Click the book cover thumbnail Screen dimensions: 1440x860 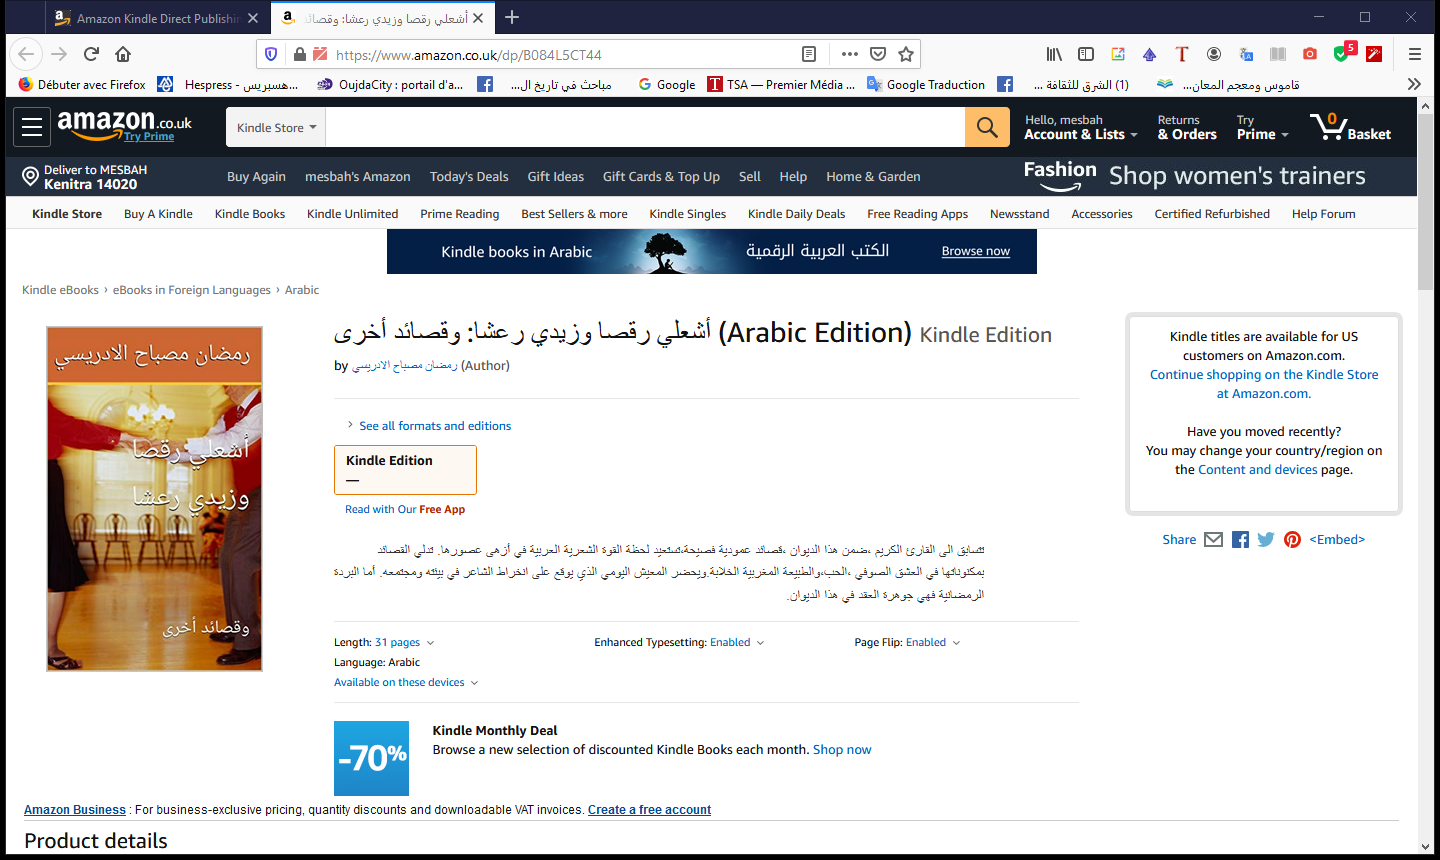(154, 498)
